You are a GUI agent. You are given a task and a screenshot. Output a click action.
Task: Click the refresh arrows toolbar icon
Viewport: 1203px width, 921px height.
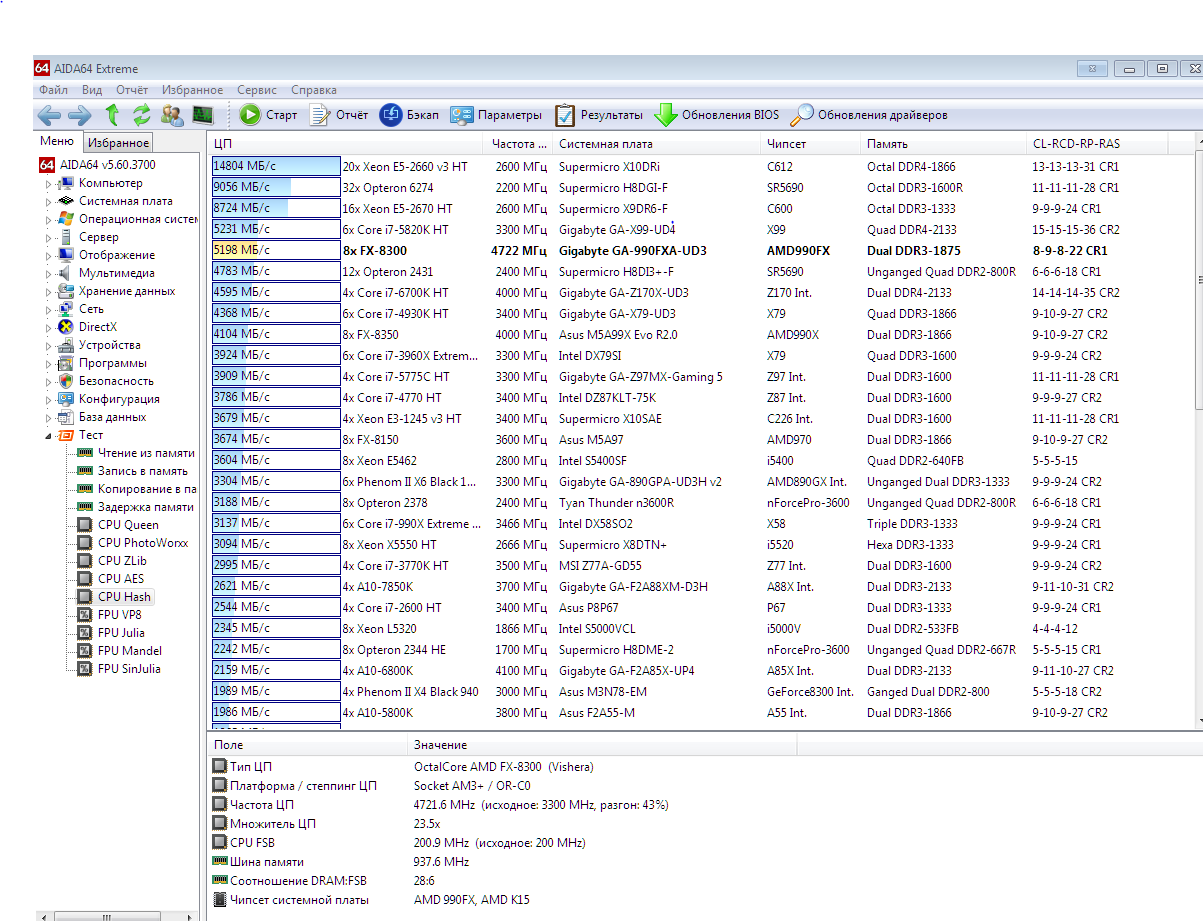point(142,115)
